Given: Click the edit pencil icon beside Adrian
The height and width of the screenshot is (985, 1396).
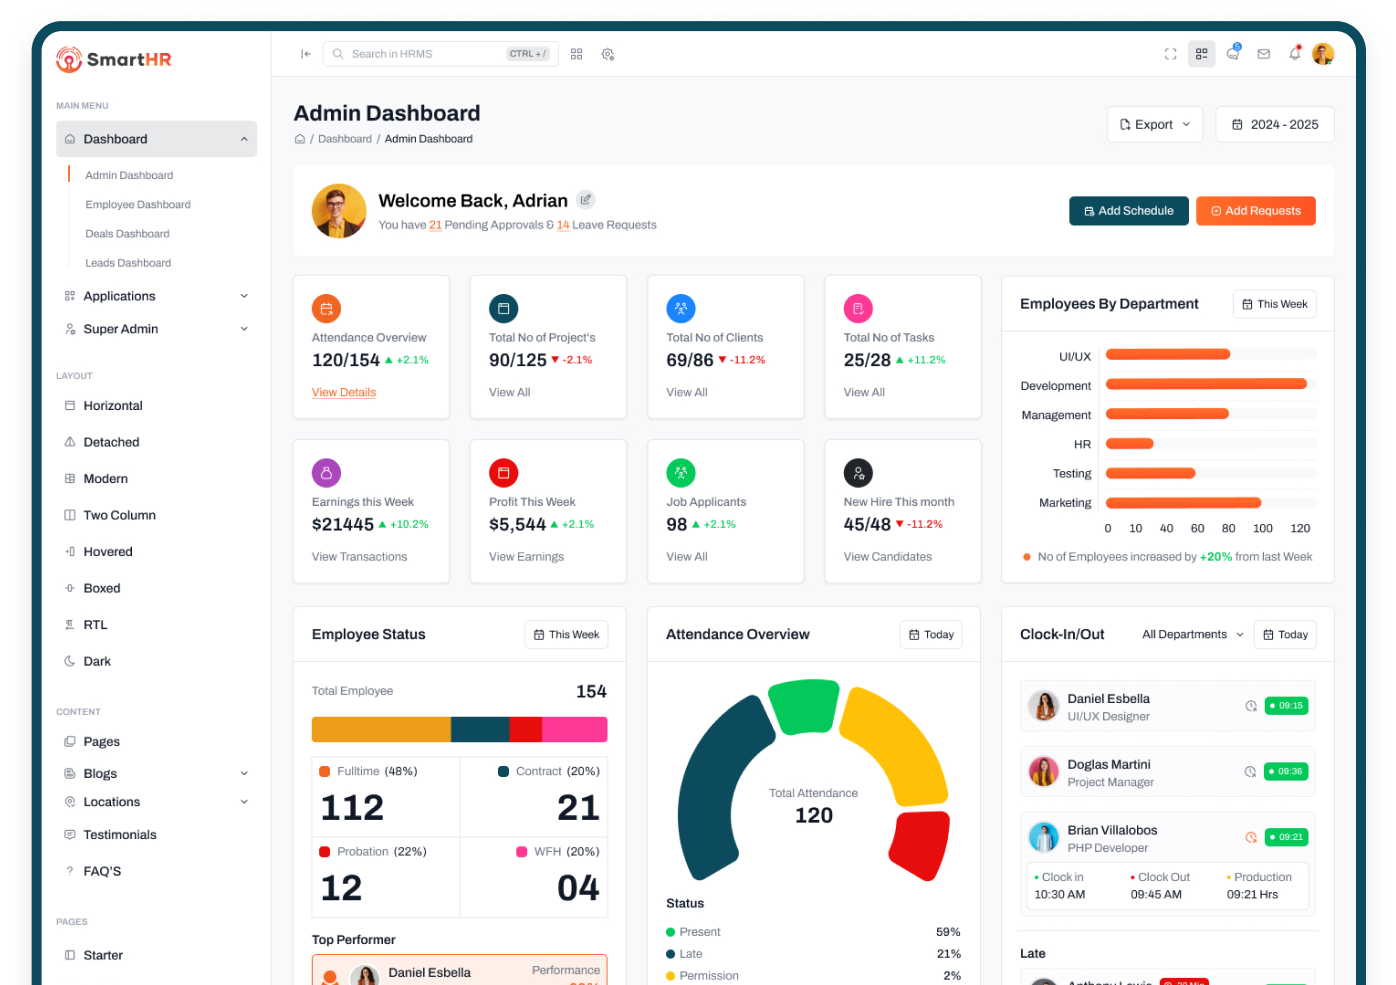Looking at the screenshot, I should click(x=586, y=200).
